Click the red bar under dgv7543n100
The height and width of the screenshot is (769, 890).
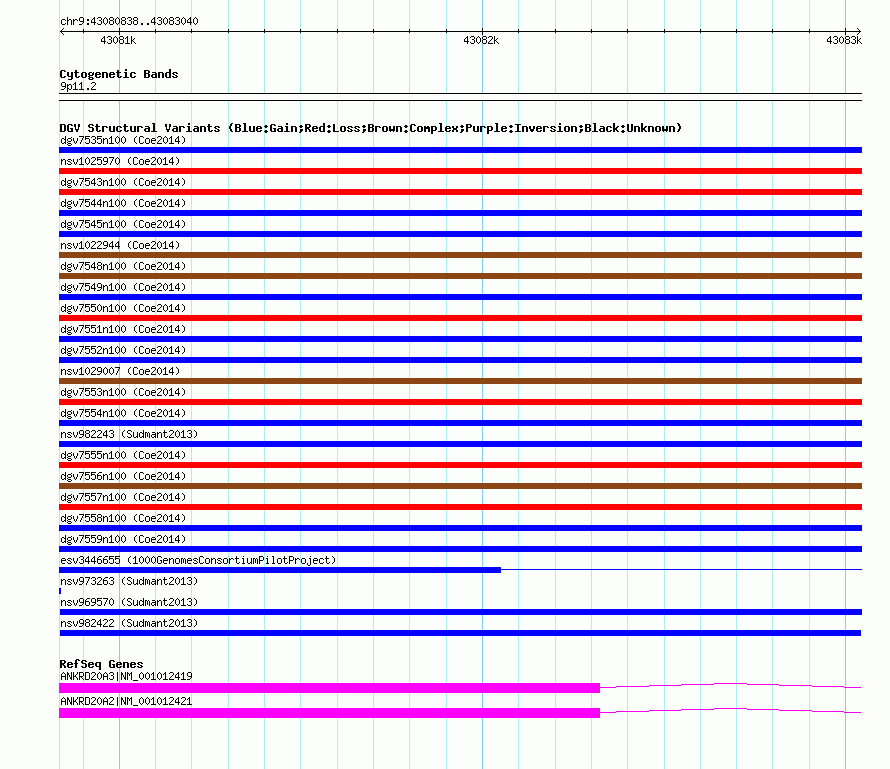pyautogui.click(x=460, y=192)
